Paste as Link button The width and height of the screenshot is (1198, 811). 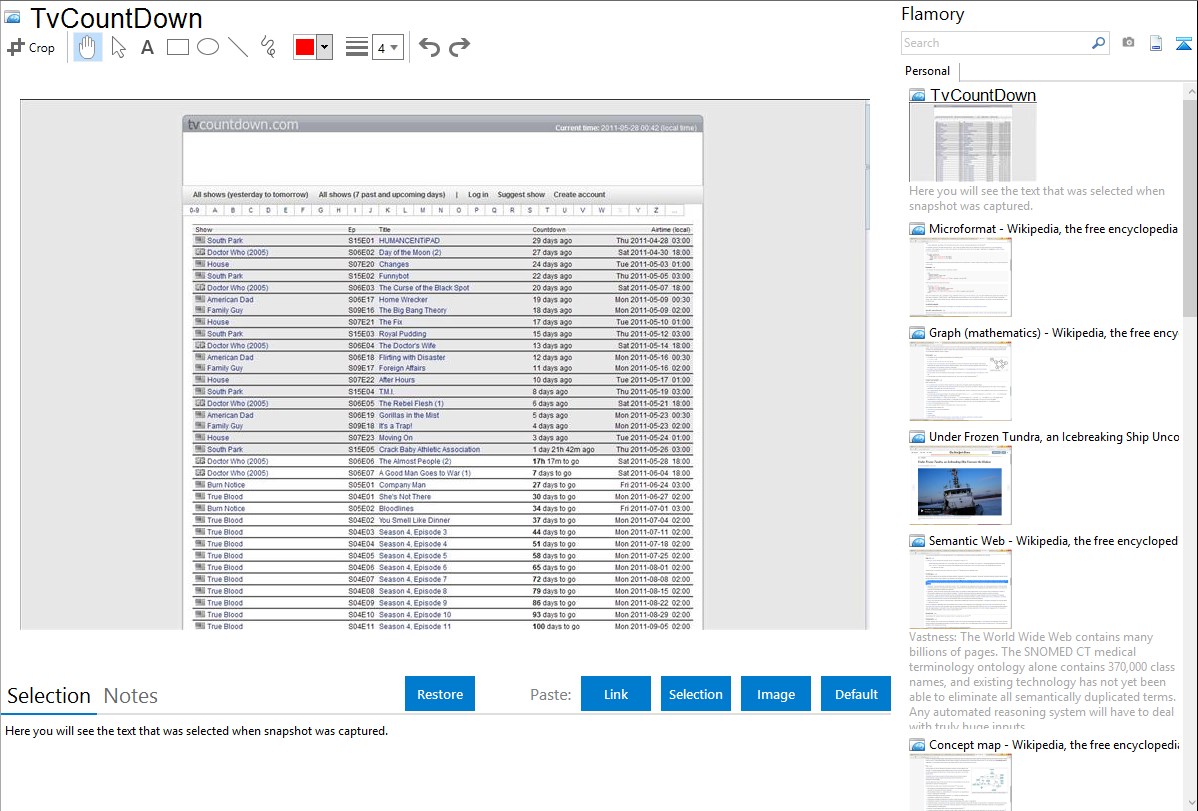tap(616, 694)
